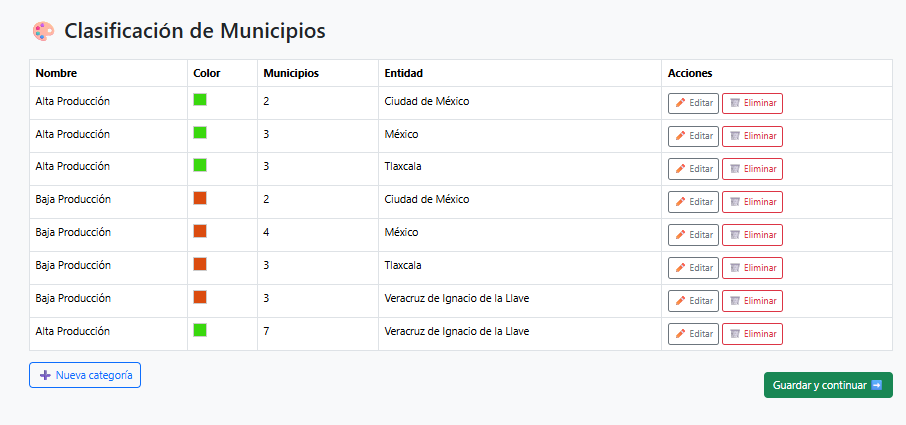The height and width of the screenshot is (425, 906).
Task: Click pencil icon for Alta Producción Ciudad de México
Action: [681, 103]
